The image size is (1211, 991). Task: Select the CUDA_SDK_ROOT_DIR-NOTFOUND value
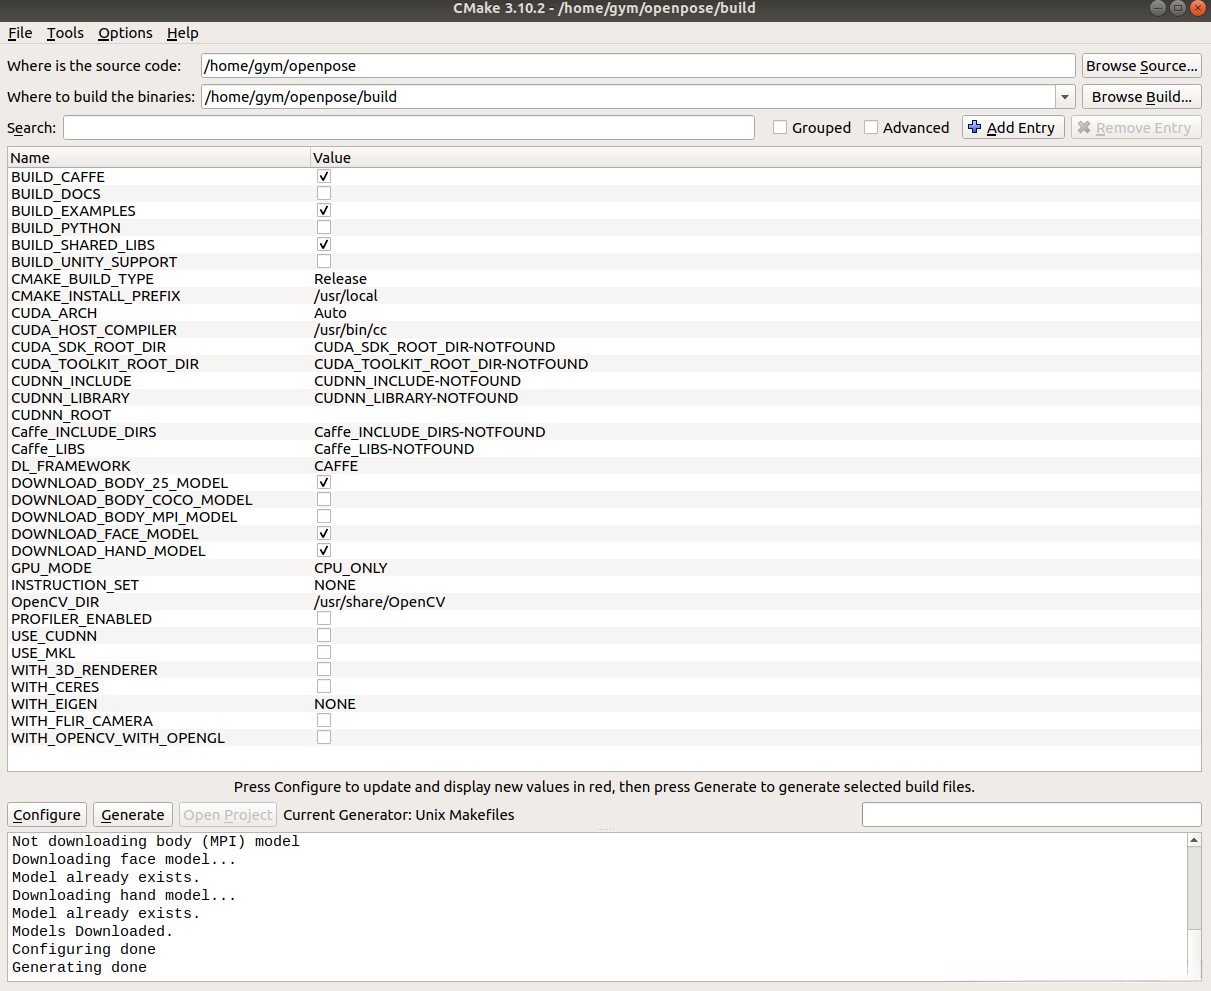[434, 347]
